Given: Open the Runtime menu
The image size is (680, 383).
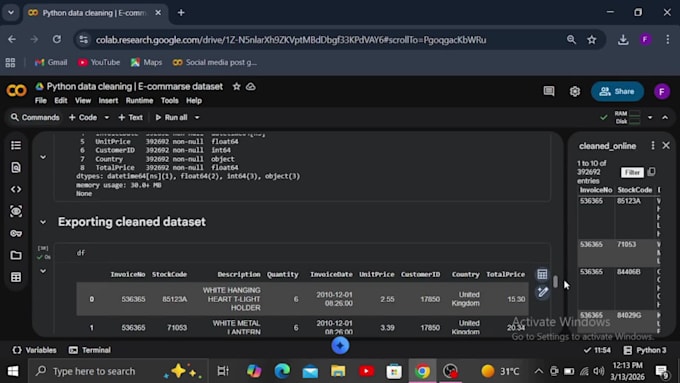Looking at the screenshot, I should 139,101.
